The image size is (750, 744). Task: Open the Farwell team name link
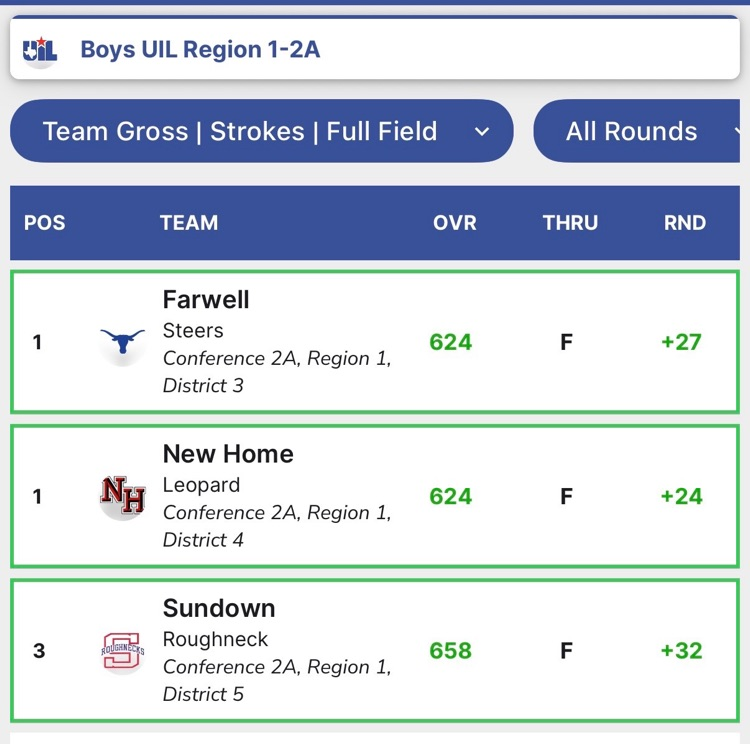[x=206, y=300]
